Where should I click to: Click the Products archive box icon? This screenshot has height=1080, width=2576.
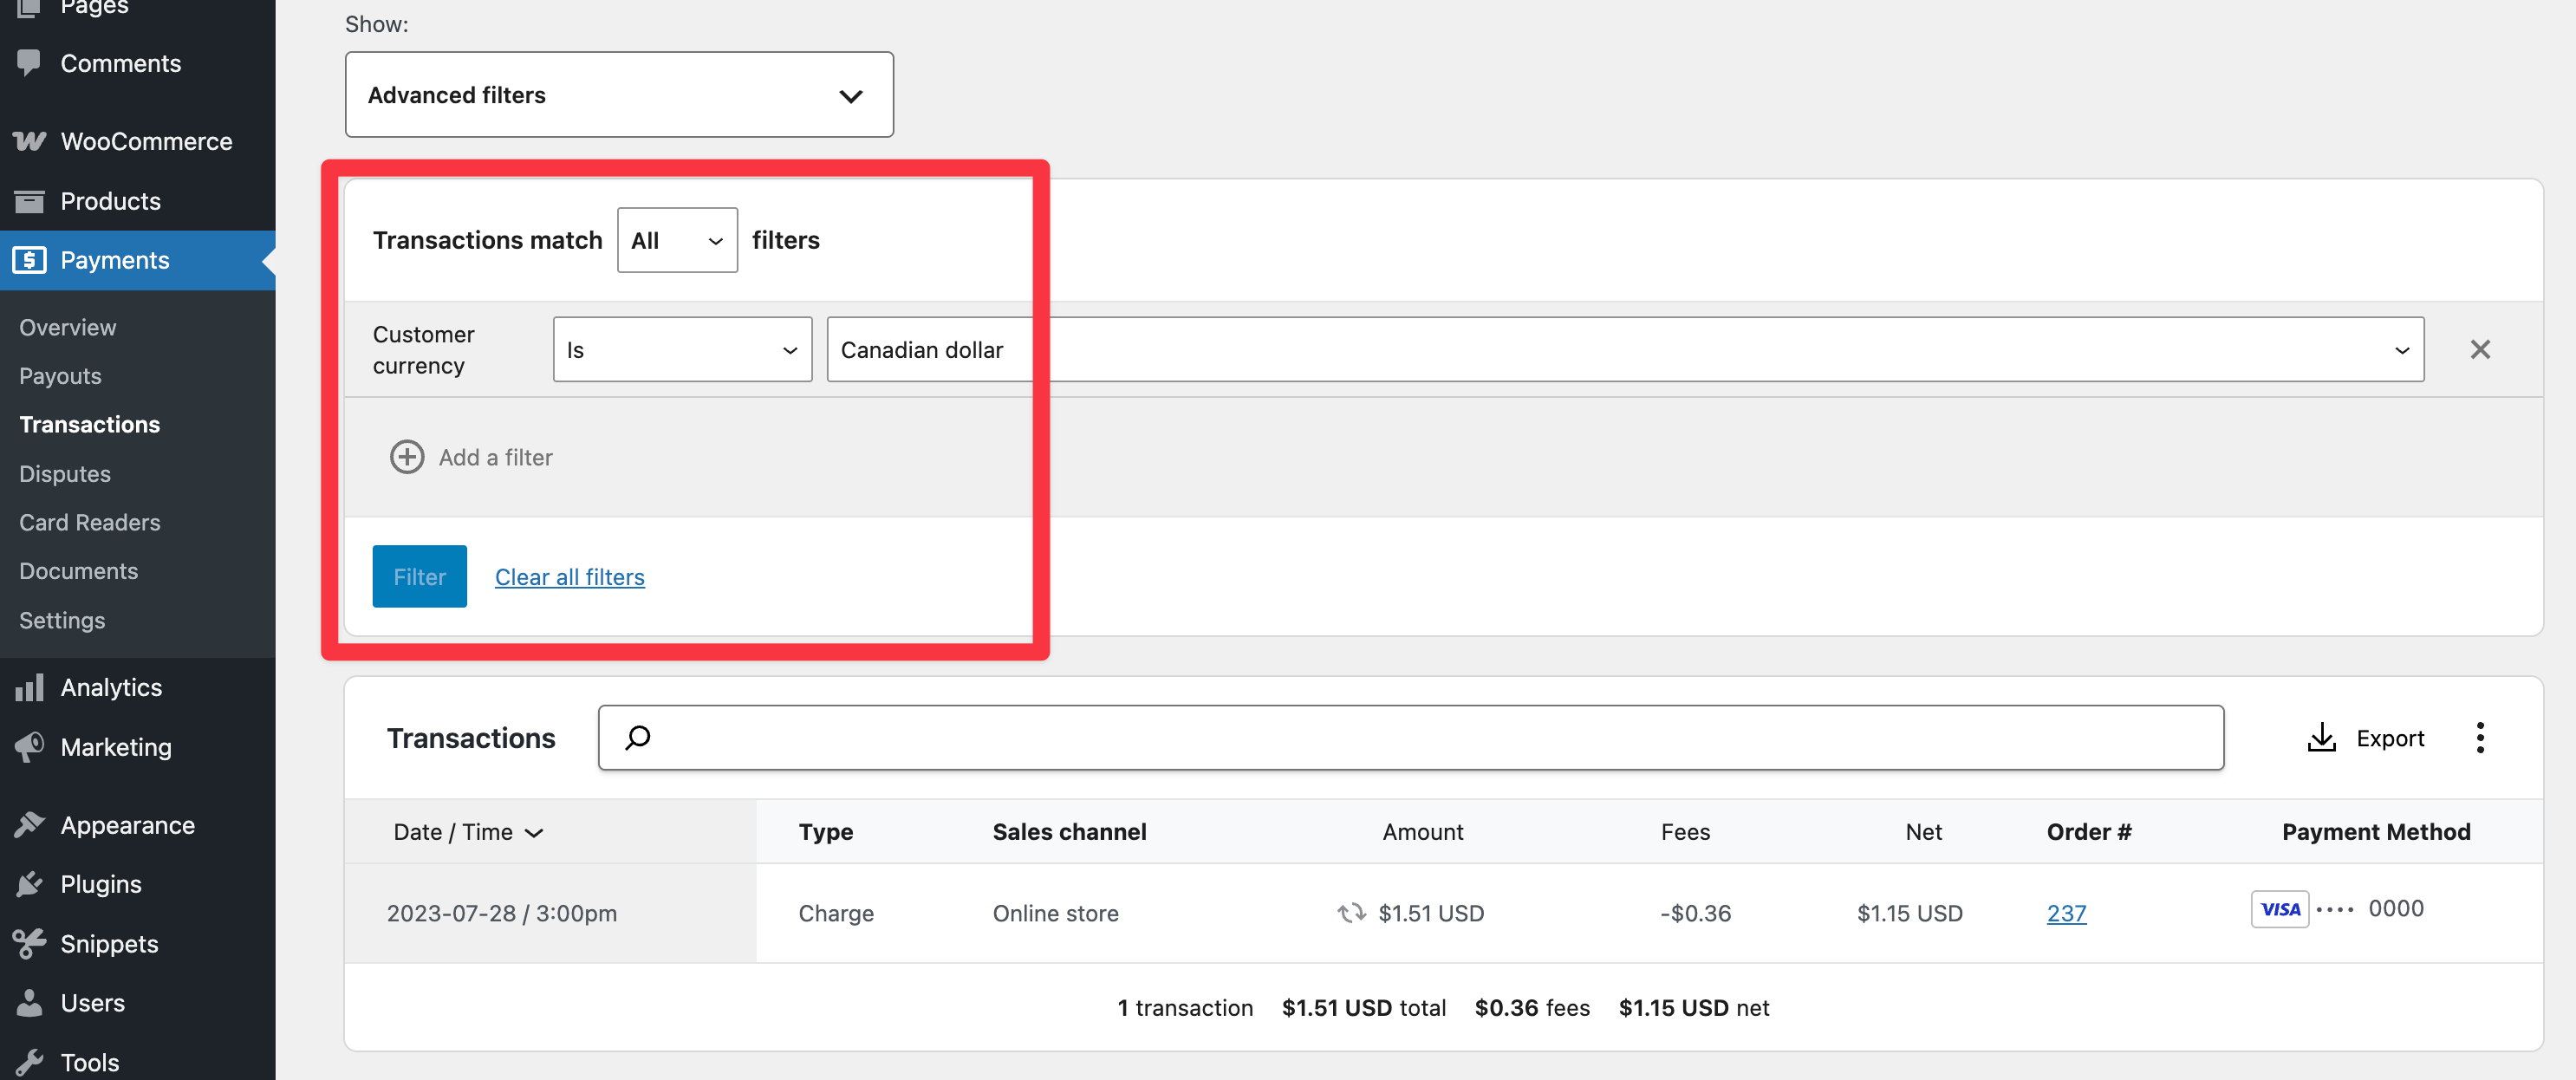tap(29, 201)
